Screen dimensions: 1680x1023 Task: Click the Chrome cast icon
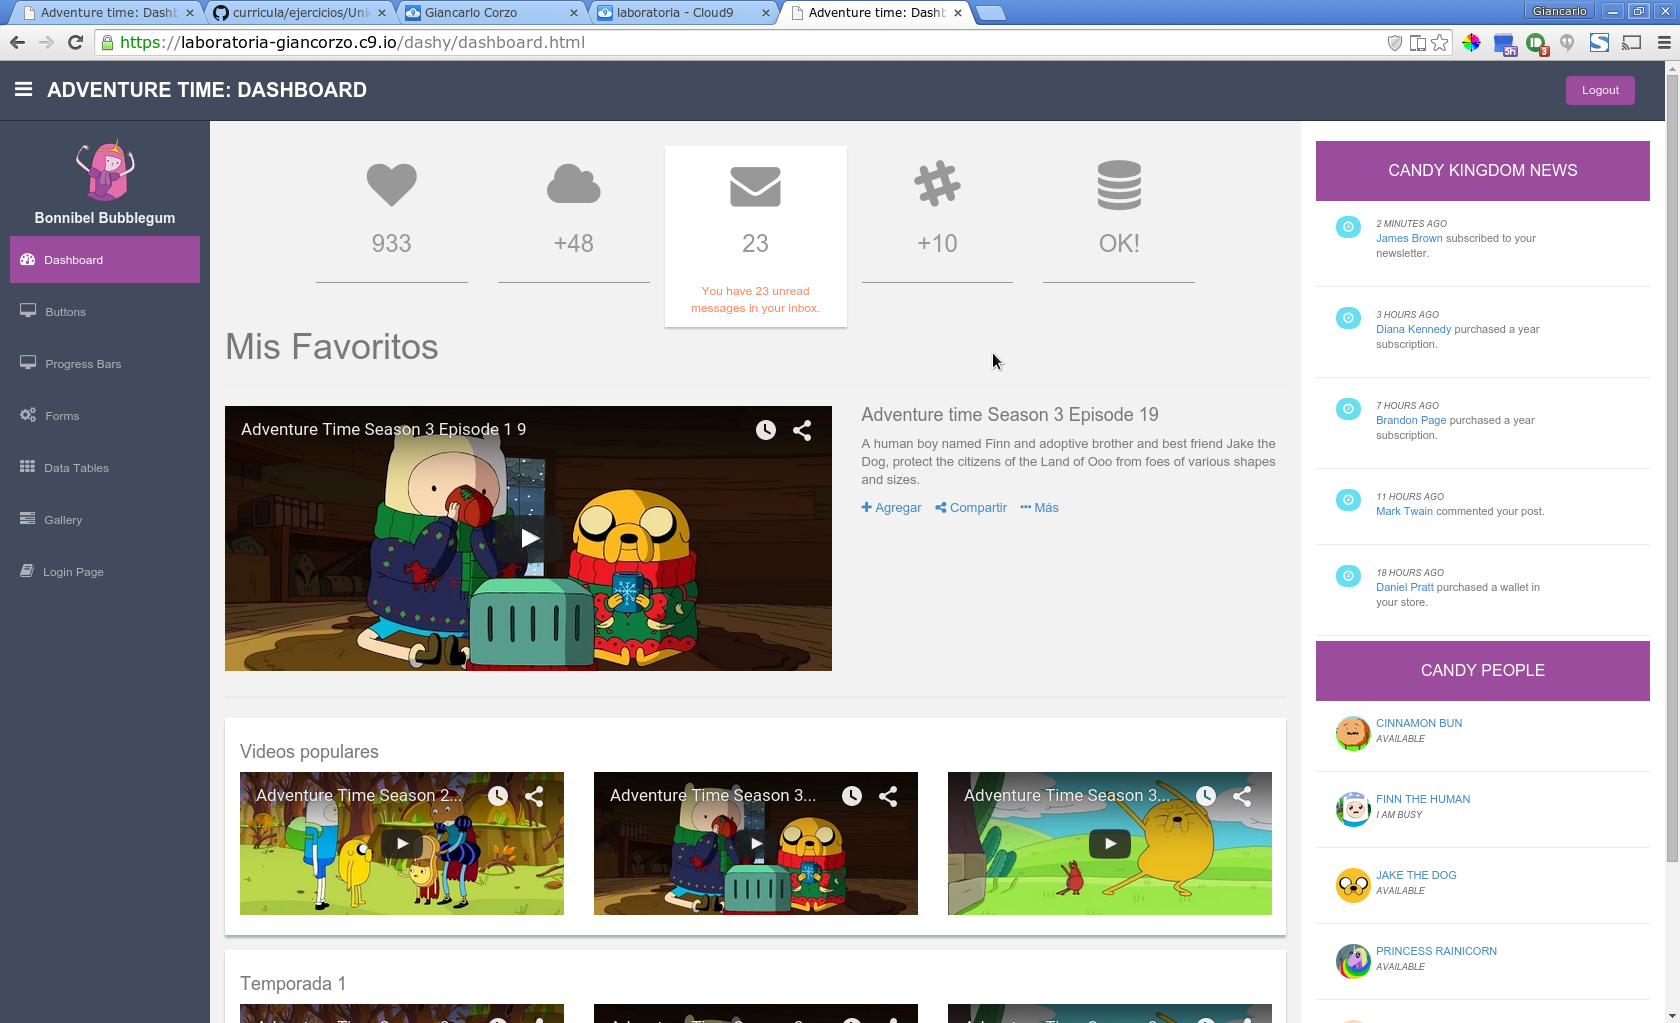pos(1632,42)
